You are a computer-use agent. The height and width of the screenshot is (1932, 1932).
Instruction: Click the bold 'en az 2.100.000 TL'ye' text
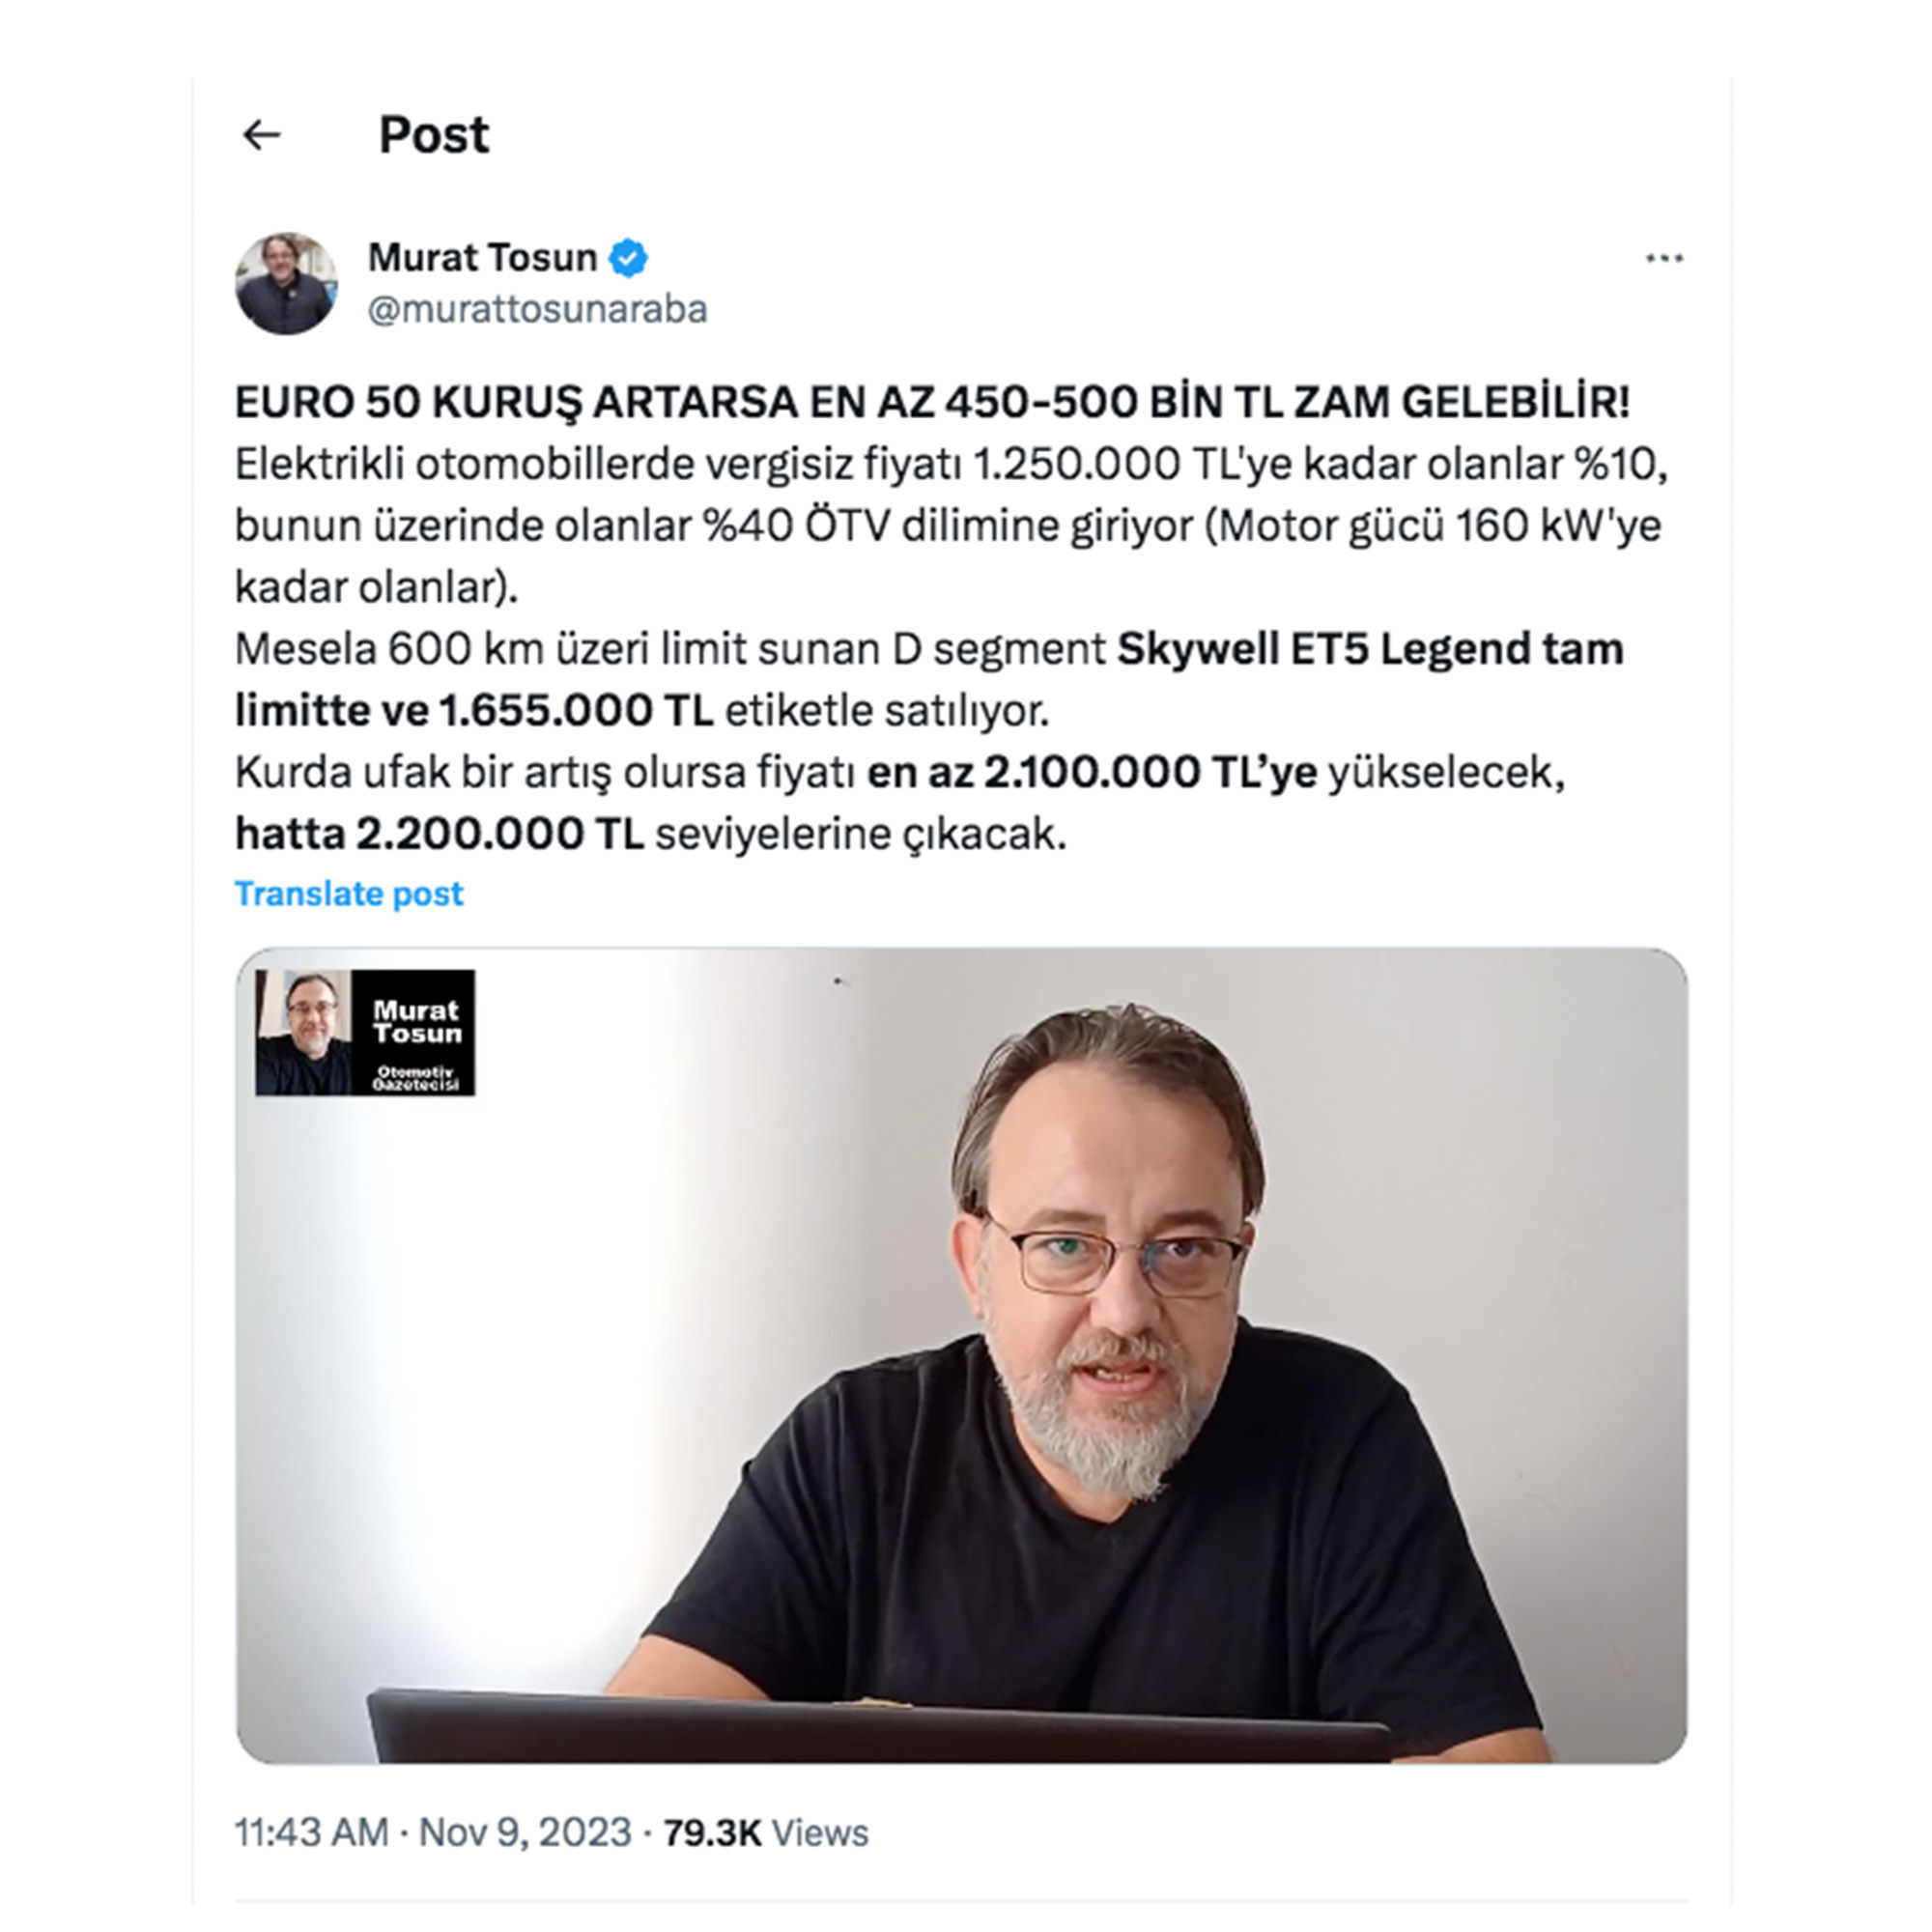coord(1092,773)
